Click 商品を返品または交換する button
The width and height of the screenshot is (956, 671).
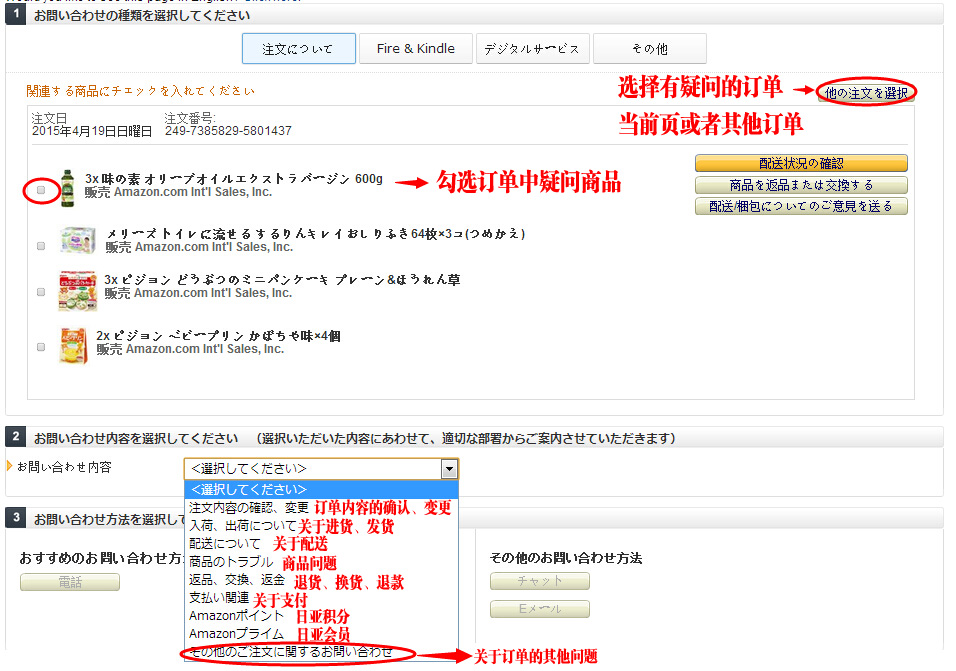point(801,185)
